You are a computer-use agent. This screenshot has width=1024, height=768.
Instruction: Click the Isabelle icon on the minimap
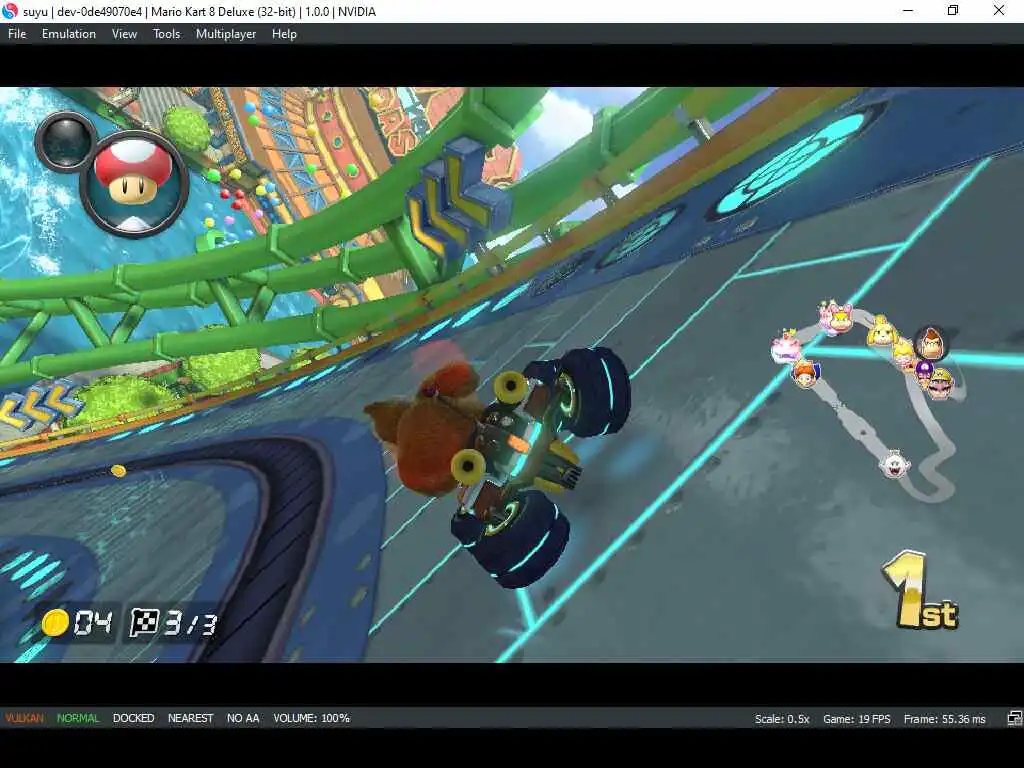point(881,330)
